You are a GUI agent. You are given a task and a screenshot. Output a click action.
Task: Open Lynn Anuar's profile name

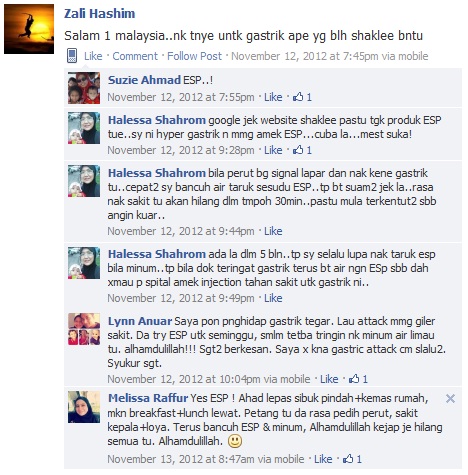(x=140, y=321)
